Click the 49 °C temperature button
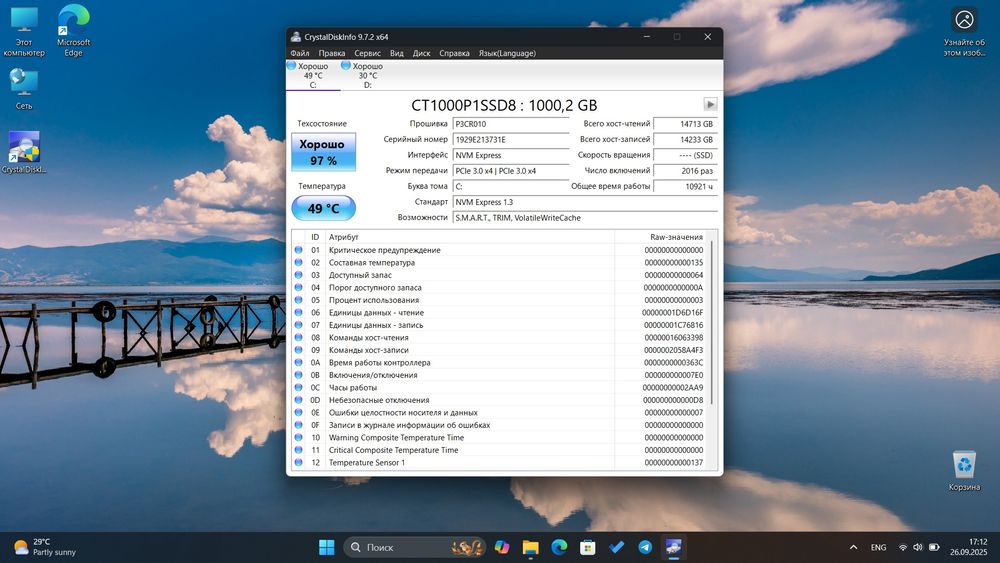 [x=322, y=208]
